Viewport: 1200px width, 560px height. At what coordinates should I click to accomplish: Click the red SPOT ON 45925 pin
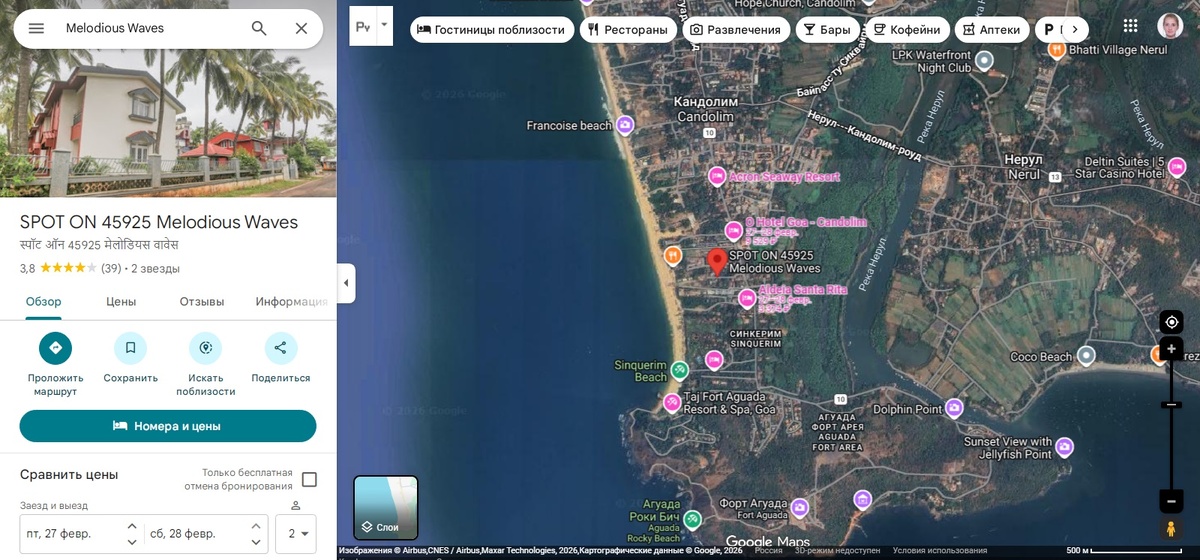point(717,262)
